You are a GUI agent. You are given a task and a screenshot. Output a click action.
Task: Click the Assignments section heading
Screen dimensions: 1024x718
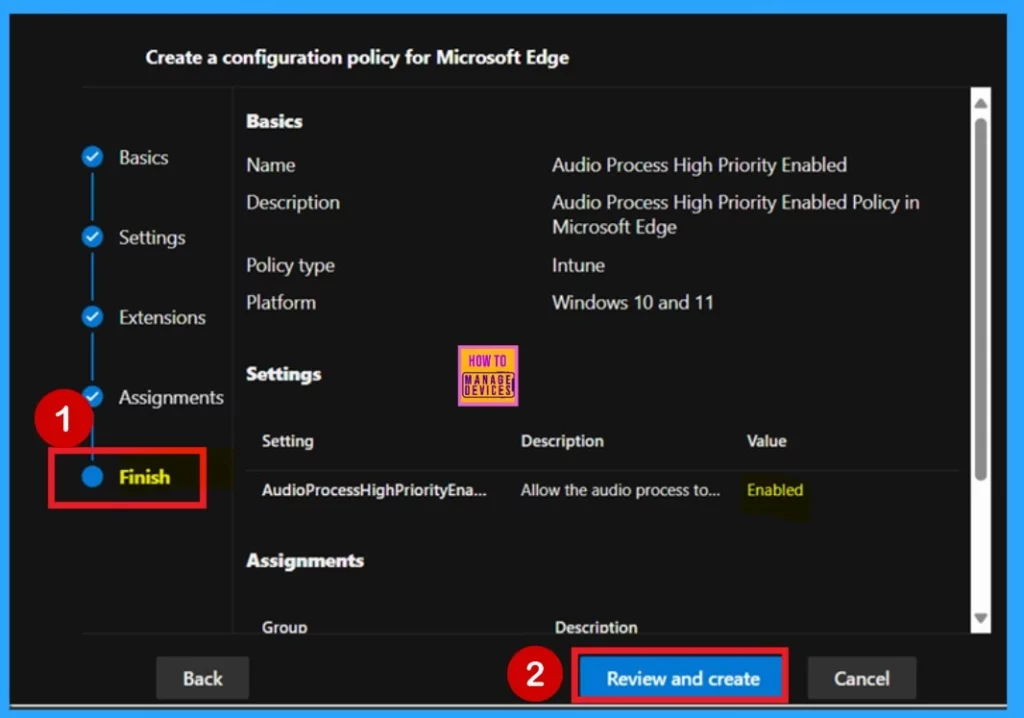pos(305,561)
